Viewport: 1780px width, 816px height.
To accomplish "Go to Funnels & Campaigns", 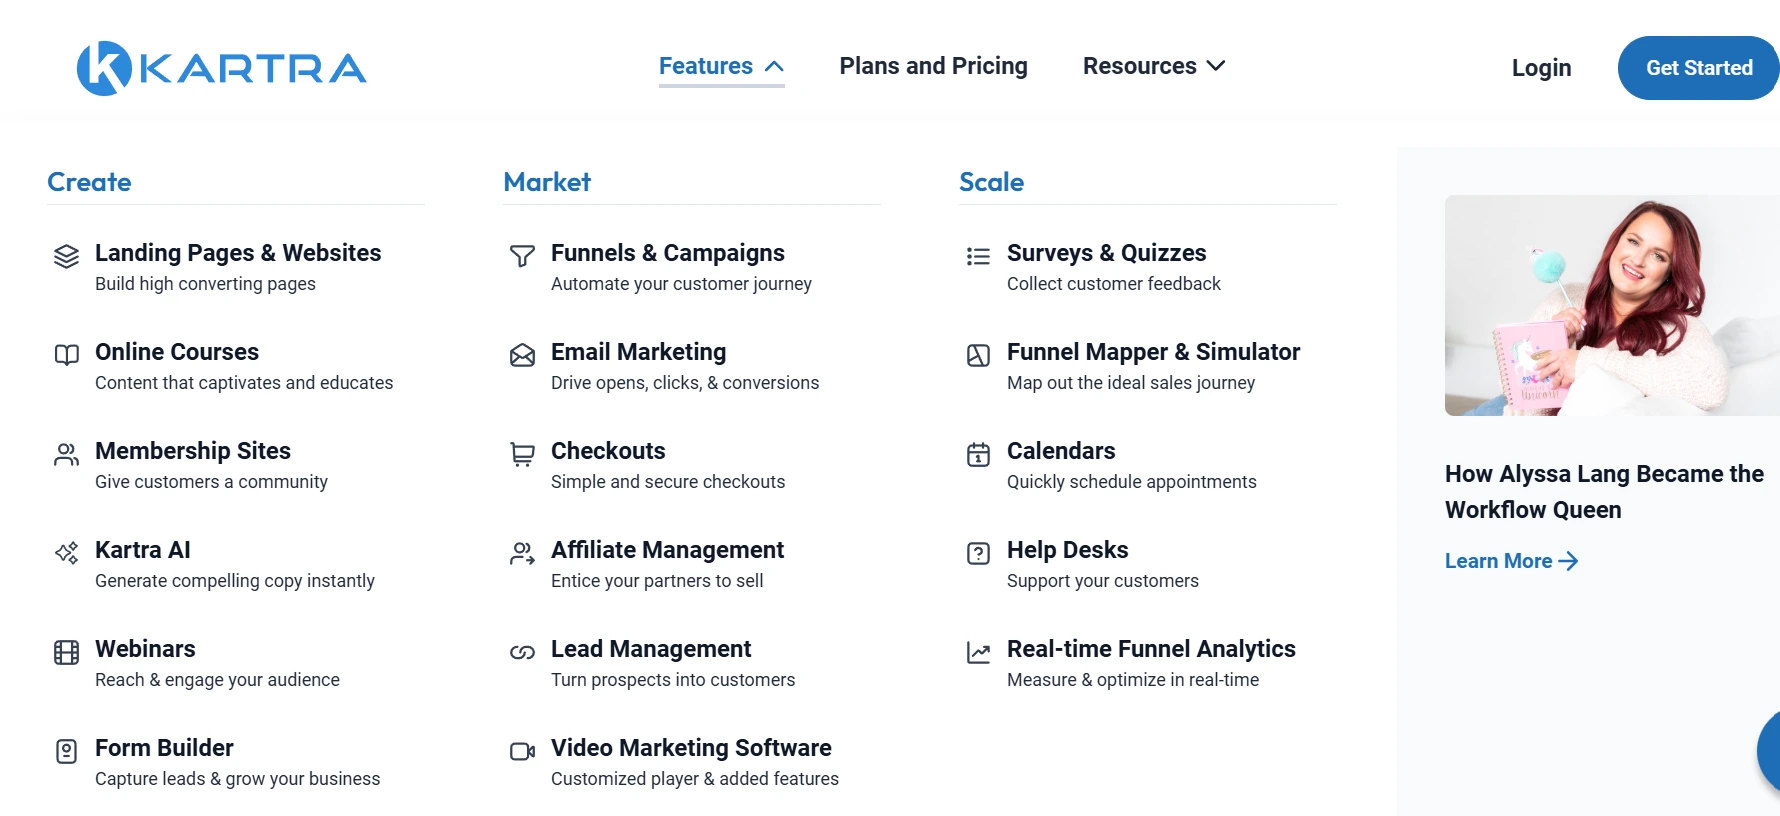I will click(668, 253).
